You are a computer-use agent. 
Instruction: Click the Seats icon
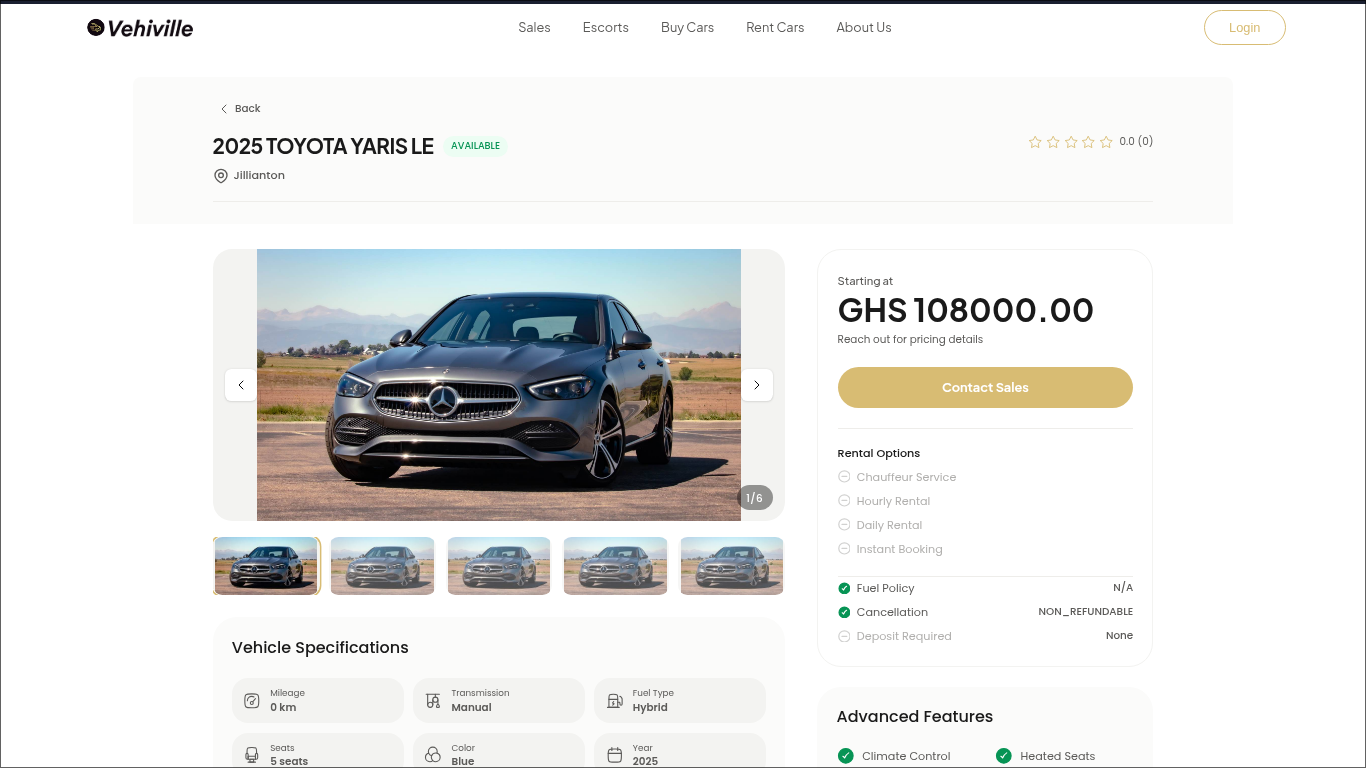[x=252, y=755]
